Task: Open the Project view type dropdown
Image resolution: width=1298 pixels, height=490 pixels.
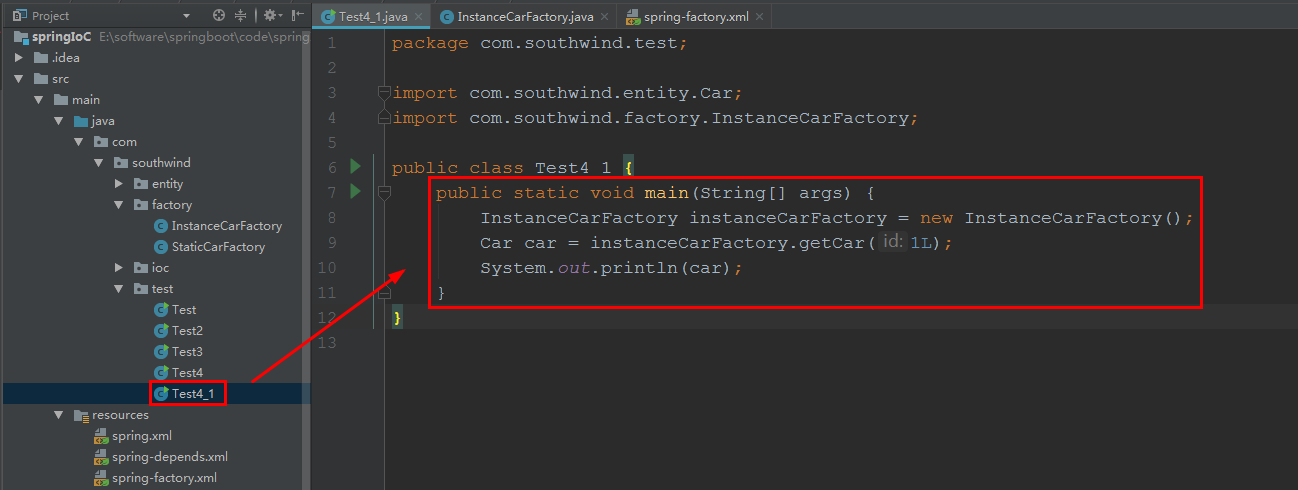Action: point(186,16)
